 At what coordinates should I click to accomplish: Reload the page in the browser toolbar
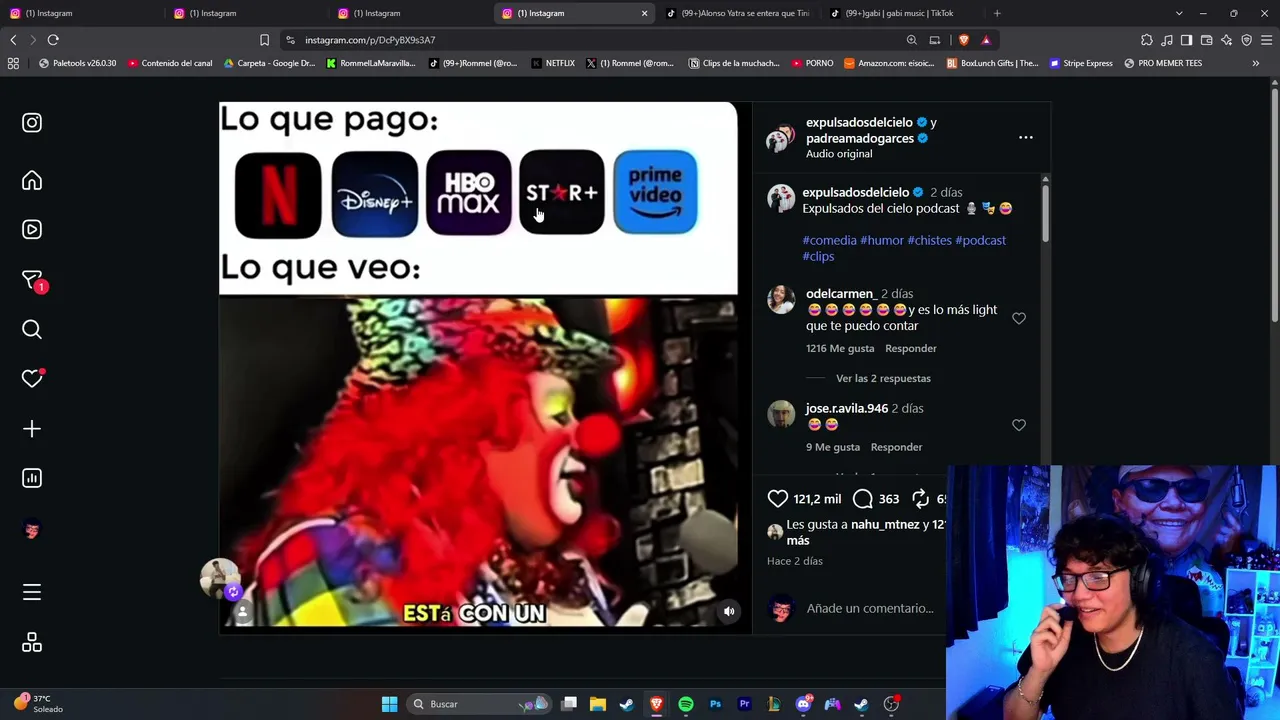53,40
